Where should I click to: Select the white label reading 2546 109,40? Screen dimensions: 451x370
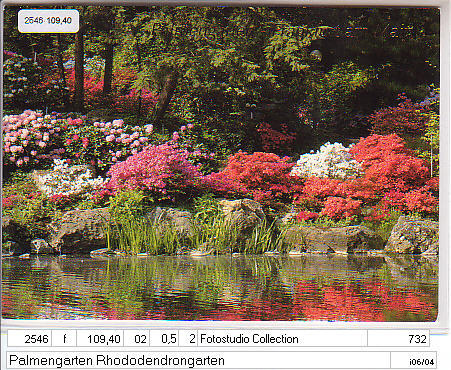coord(48,21)
